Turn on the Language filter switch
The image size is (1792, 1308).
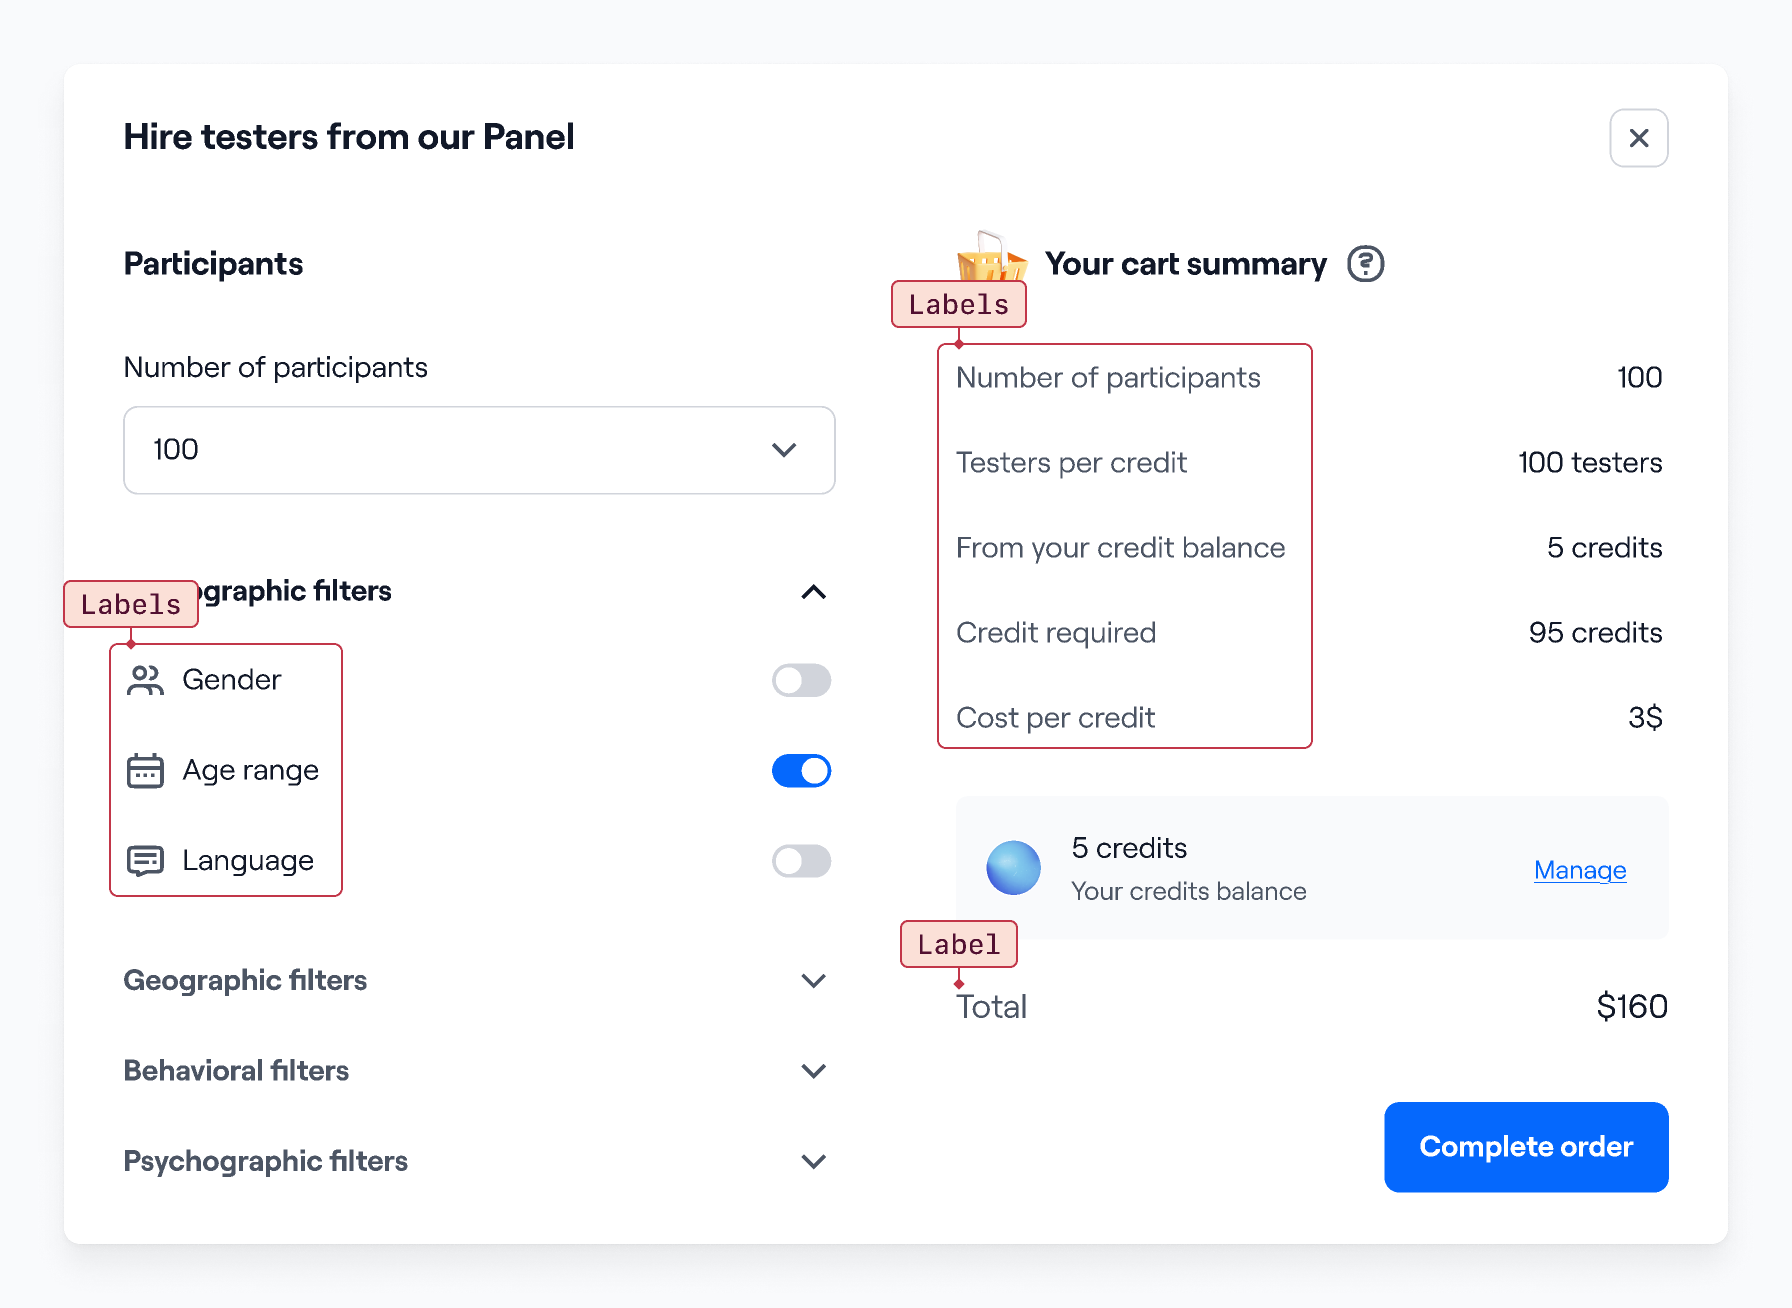click(x=801, y=861)
